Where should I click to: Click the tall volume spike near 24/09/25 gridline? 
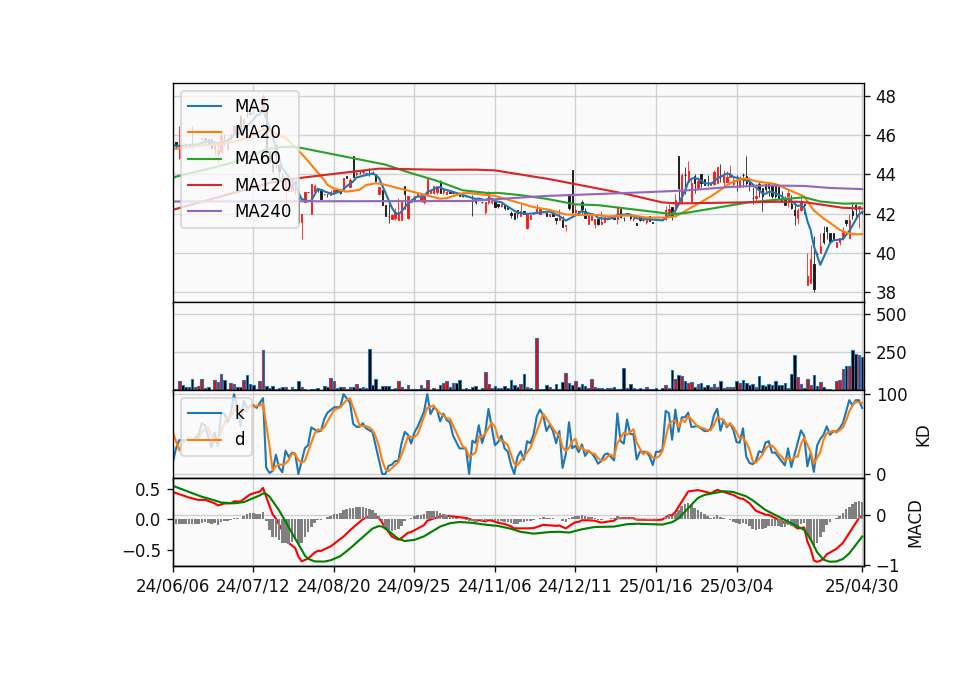370,370
